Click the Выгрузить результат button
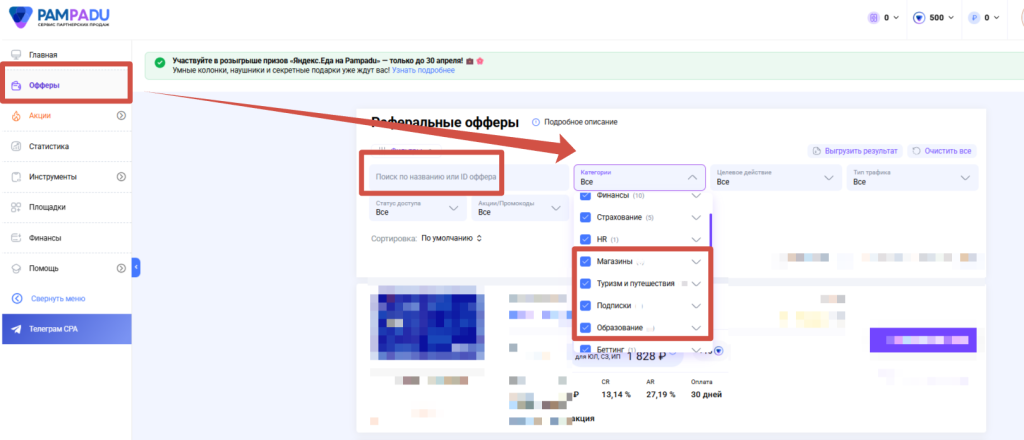This screenshot has width=1024, height=440. coord(856,151)
